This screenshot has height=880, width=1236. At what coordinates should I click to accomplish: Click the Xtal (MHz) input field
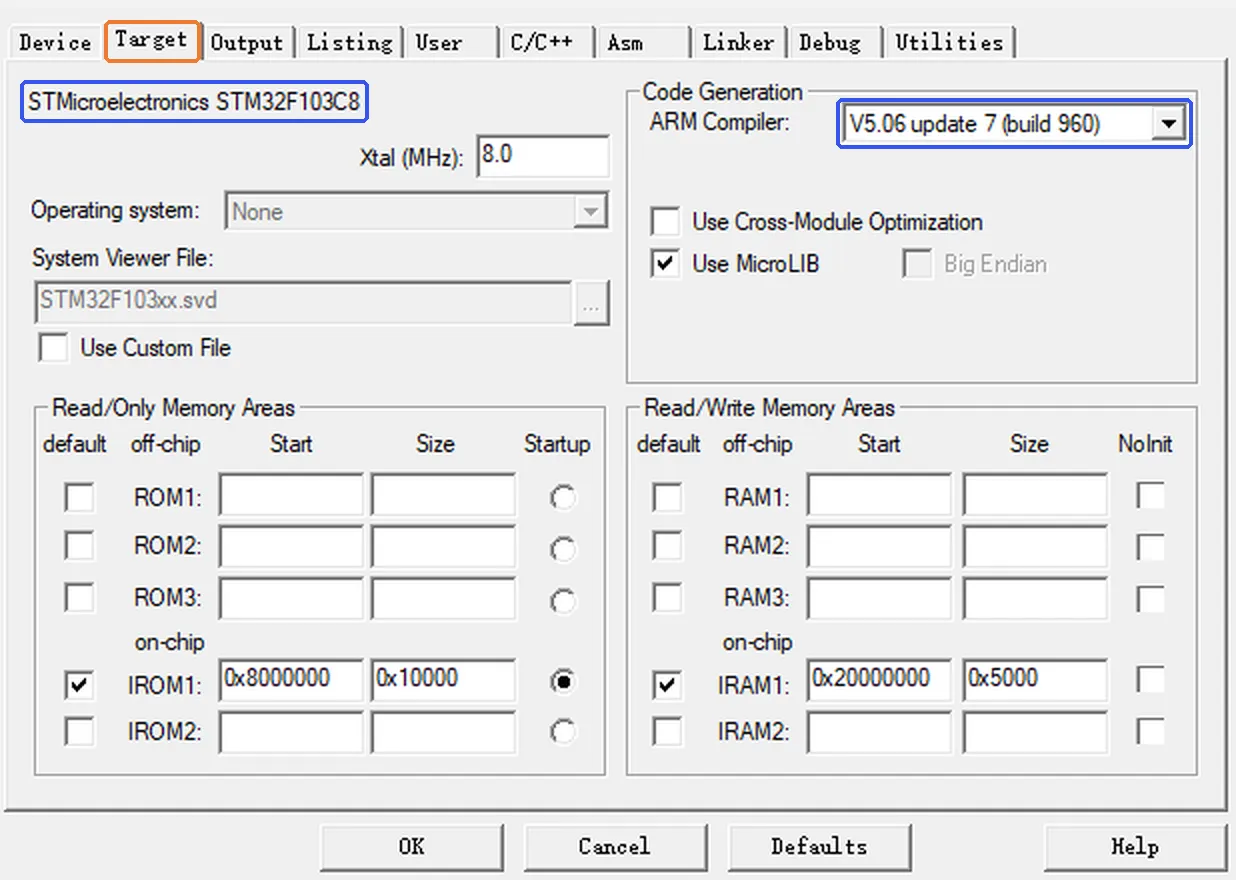click(x=543, y=157)
